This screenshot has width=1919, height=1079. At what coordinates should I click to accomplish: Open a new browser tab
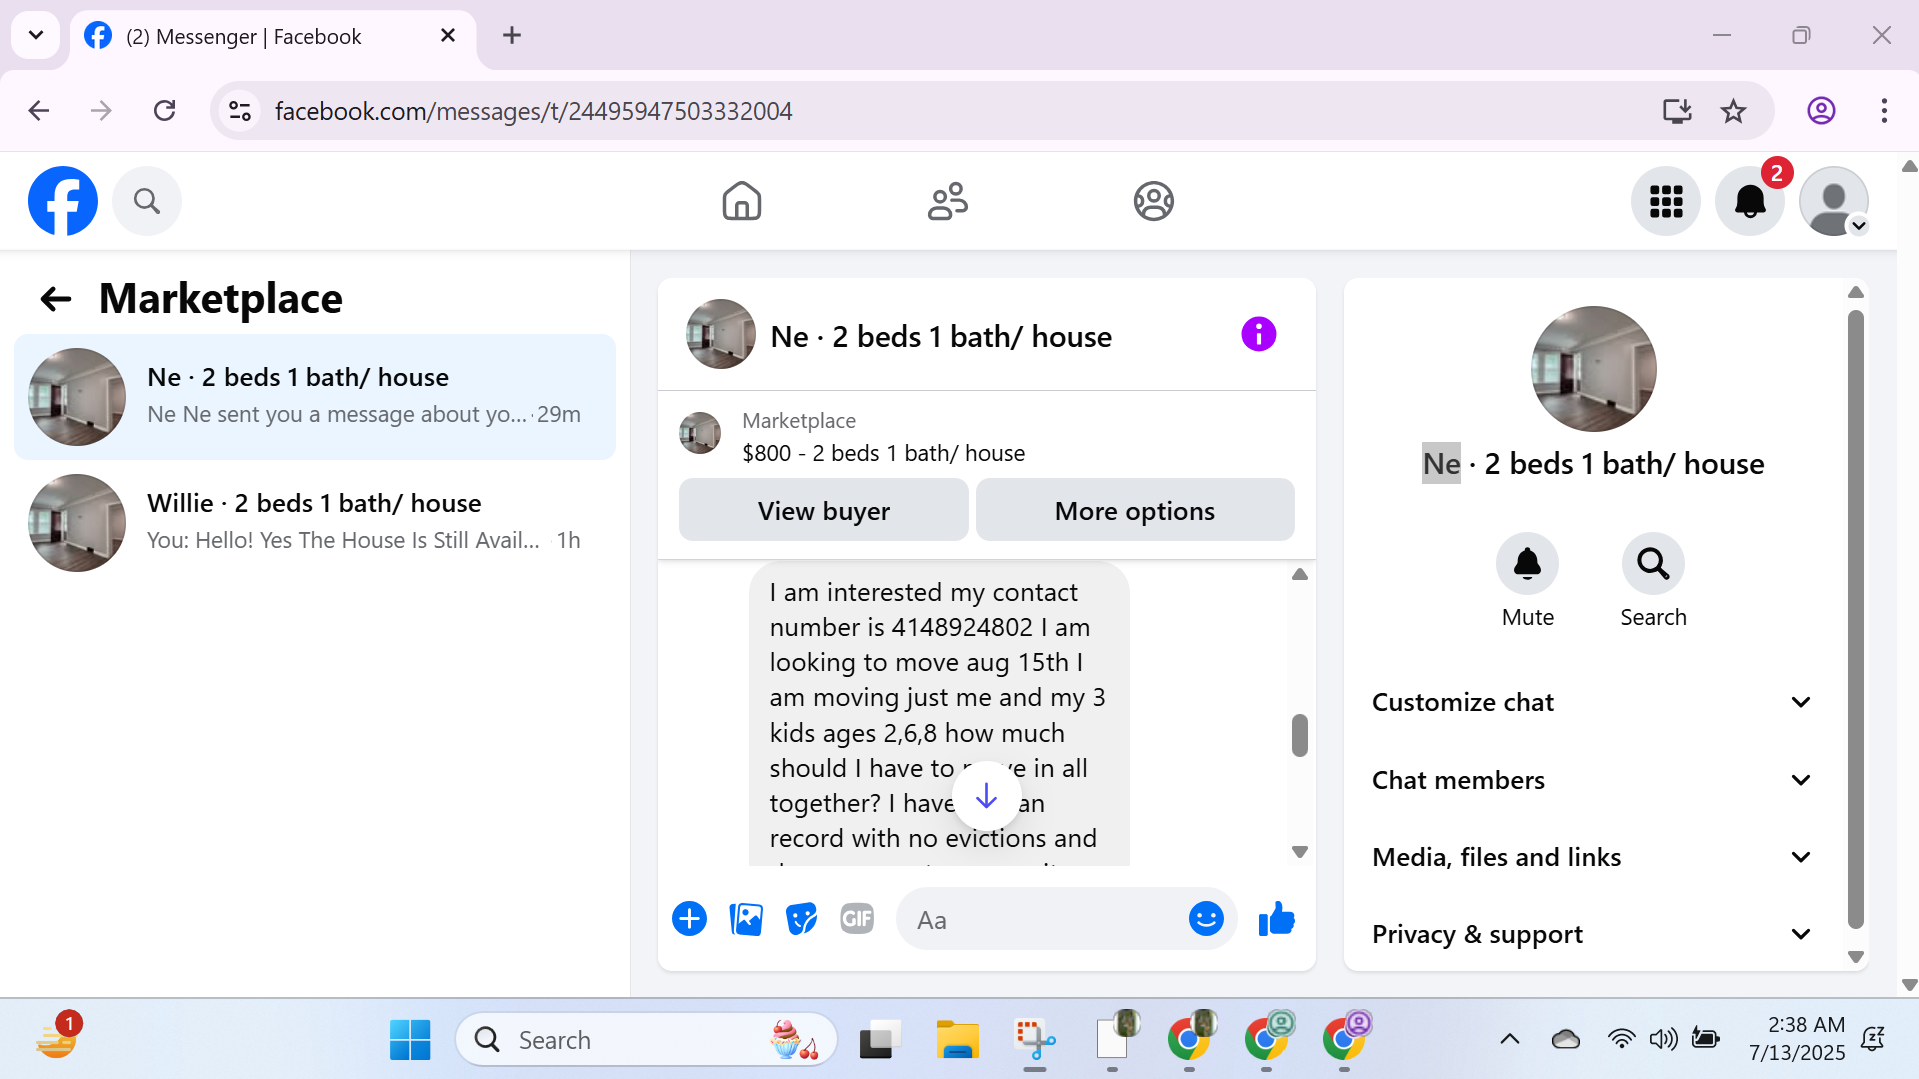(512, 36)
